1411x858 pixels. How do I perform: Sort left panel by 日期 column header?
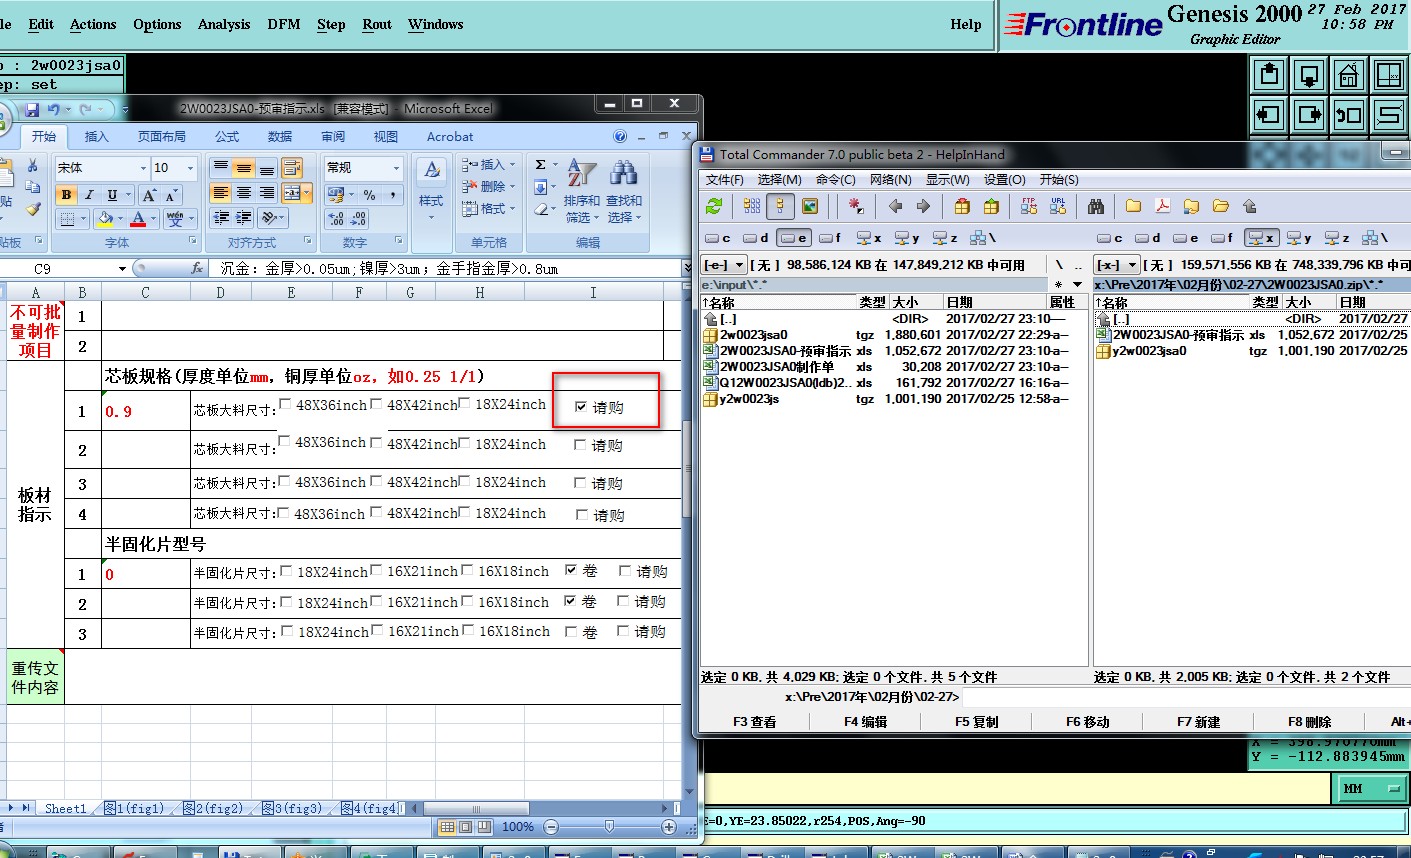995,302
